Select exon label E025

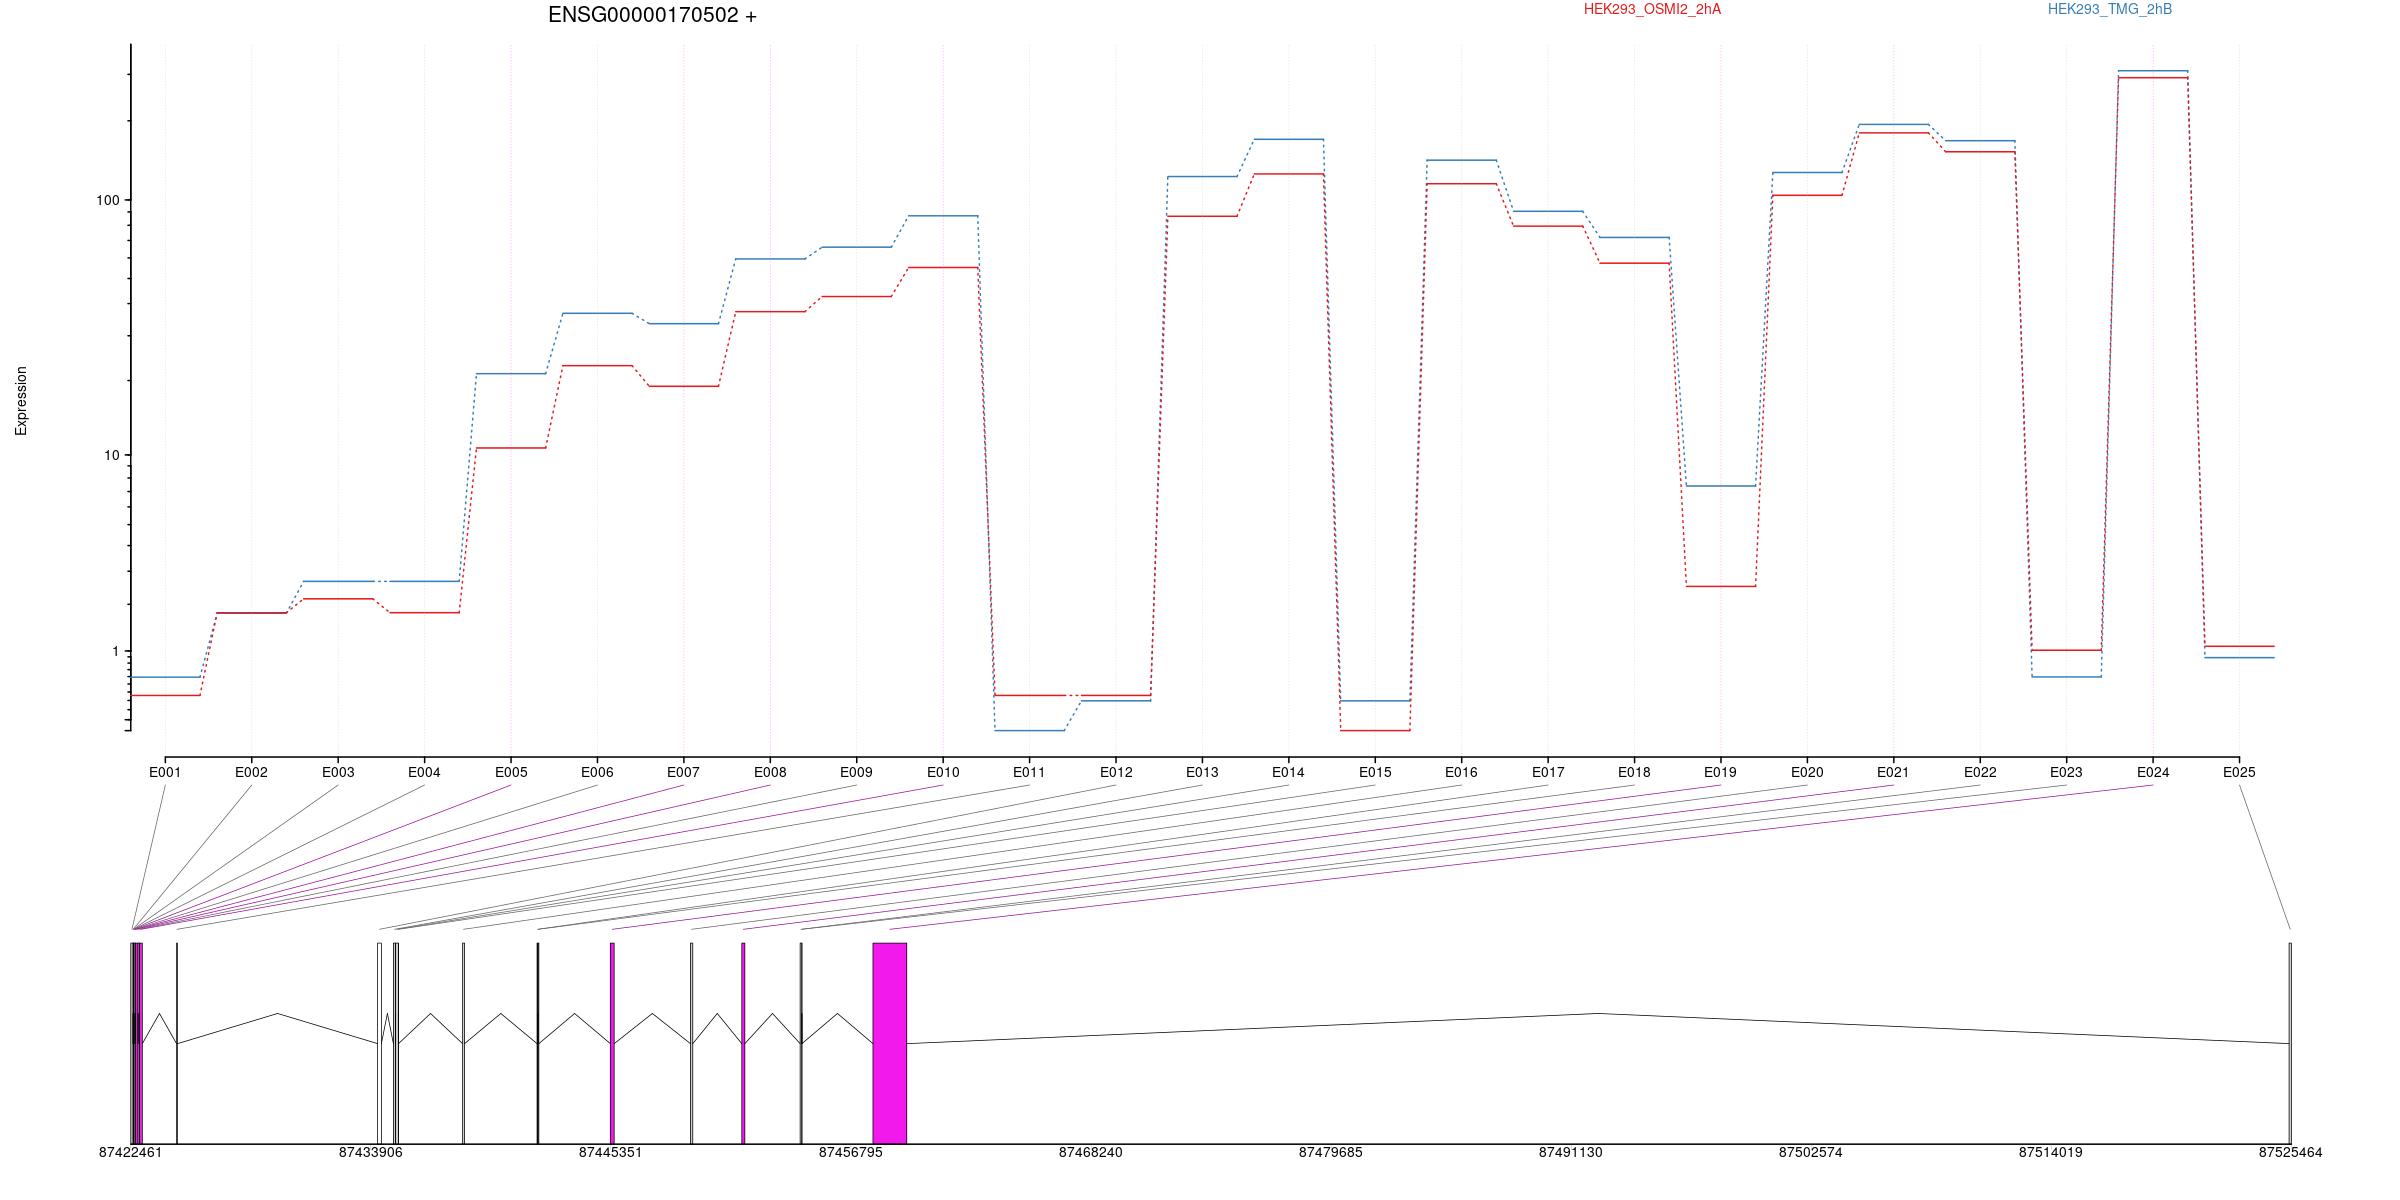pyautogui.click(x=2239, y=772)
